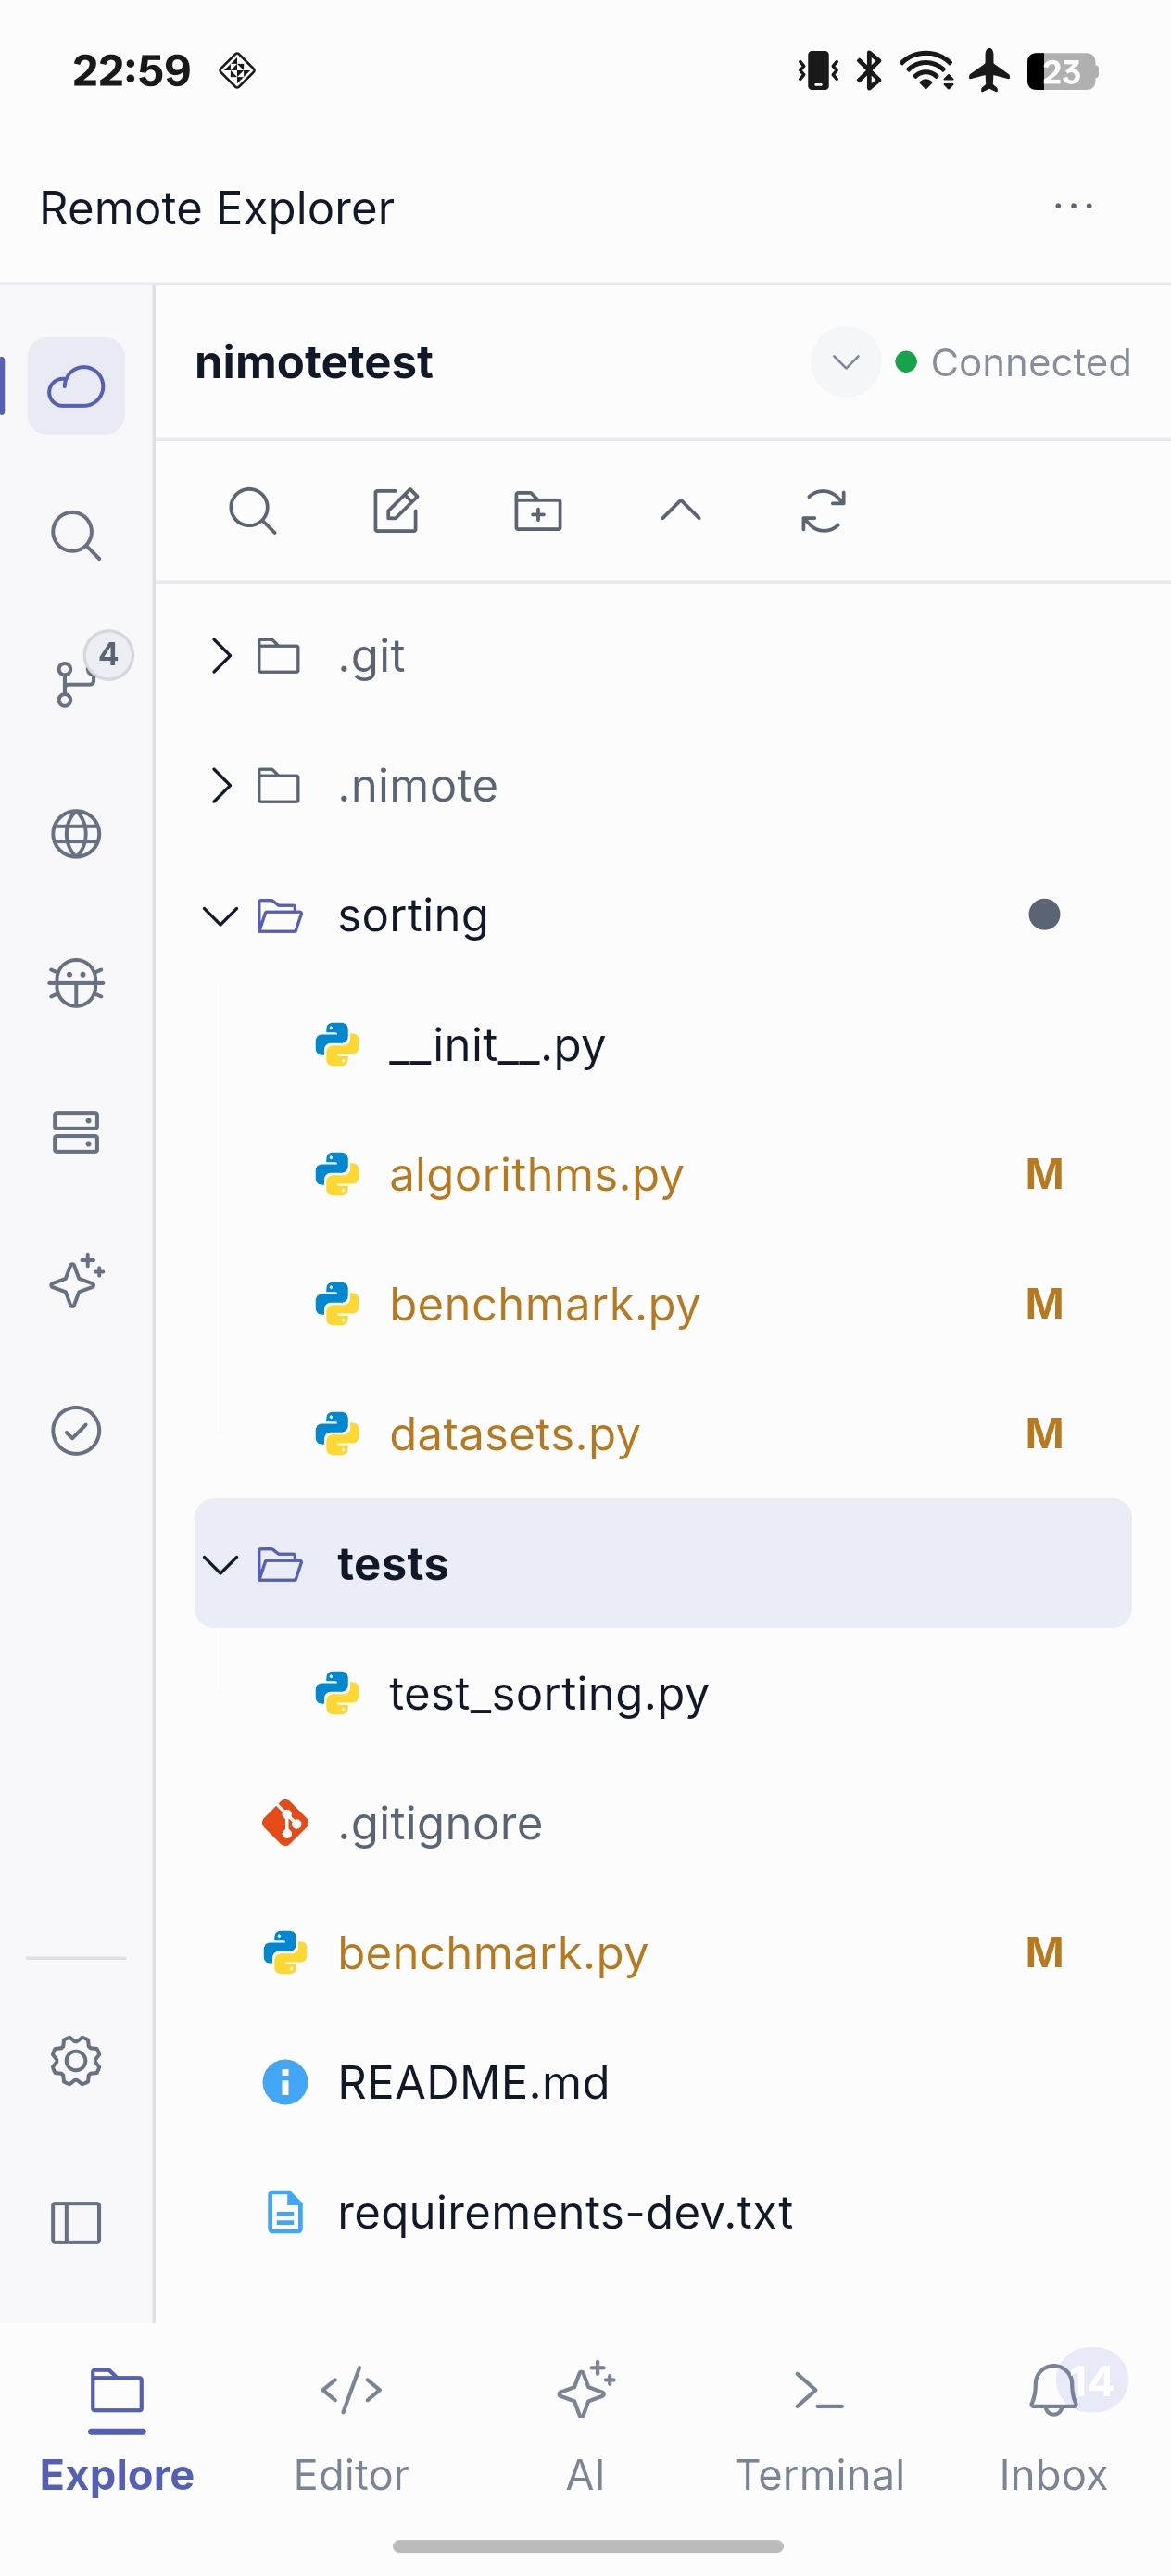Go up a directory with the caret icon

tap(681, 511)
